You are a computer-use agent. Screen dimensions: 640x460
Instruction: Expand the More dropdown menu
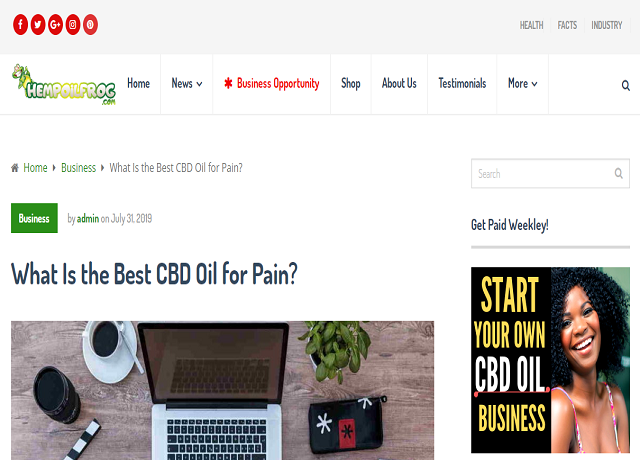pos(522,84)
